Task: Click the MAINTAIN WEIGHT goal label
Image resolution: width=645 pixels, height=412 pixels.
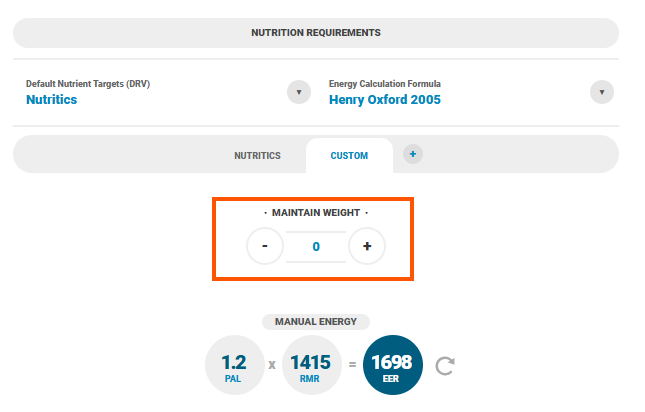Action: pyautogui.click(x=316, y=213)
